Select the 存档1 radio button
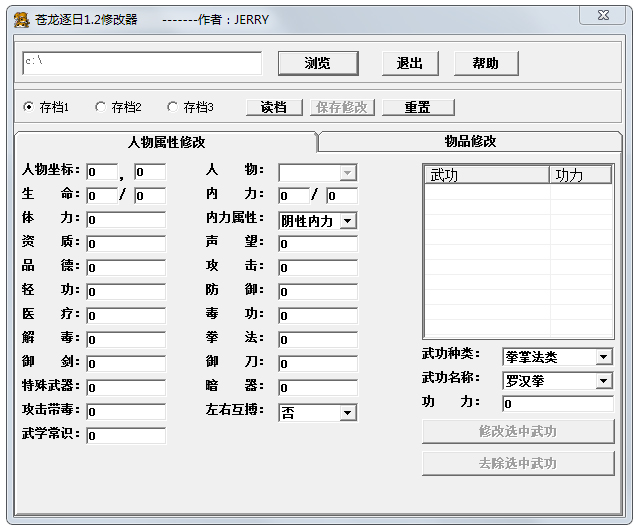 coord(28,107)
